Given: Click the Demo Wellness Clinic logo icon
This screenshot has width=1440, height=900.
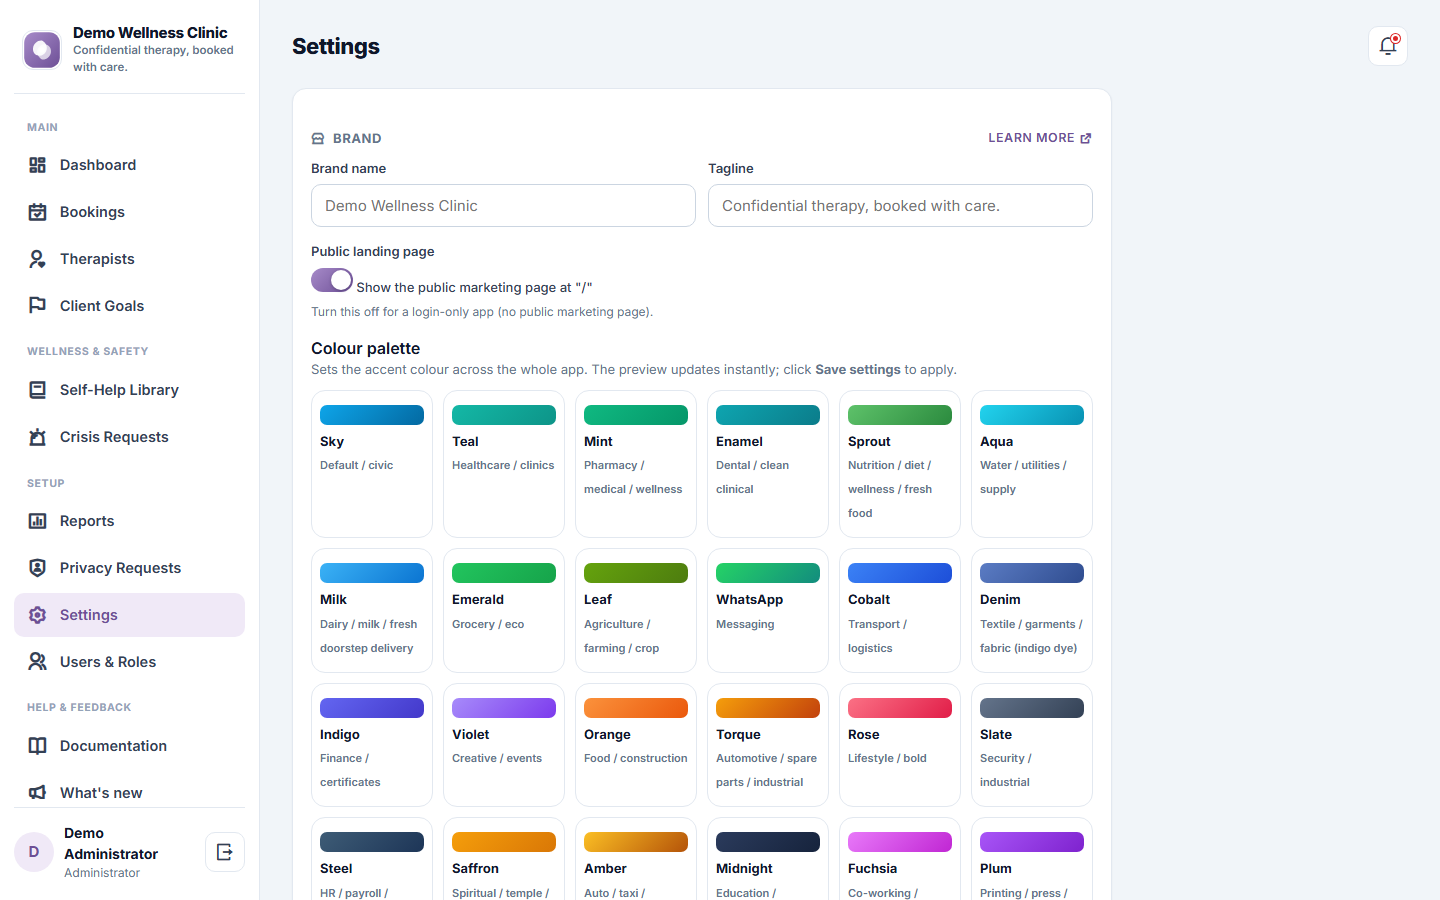Looking at the screenshot, I should click(42, 49).
